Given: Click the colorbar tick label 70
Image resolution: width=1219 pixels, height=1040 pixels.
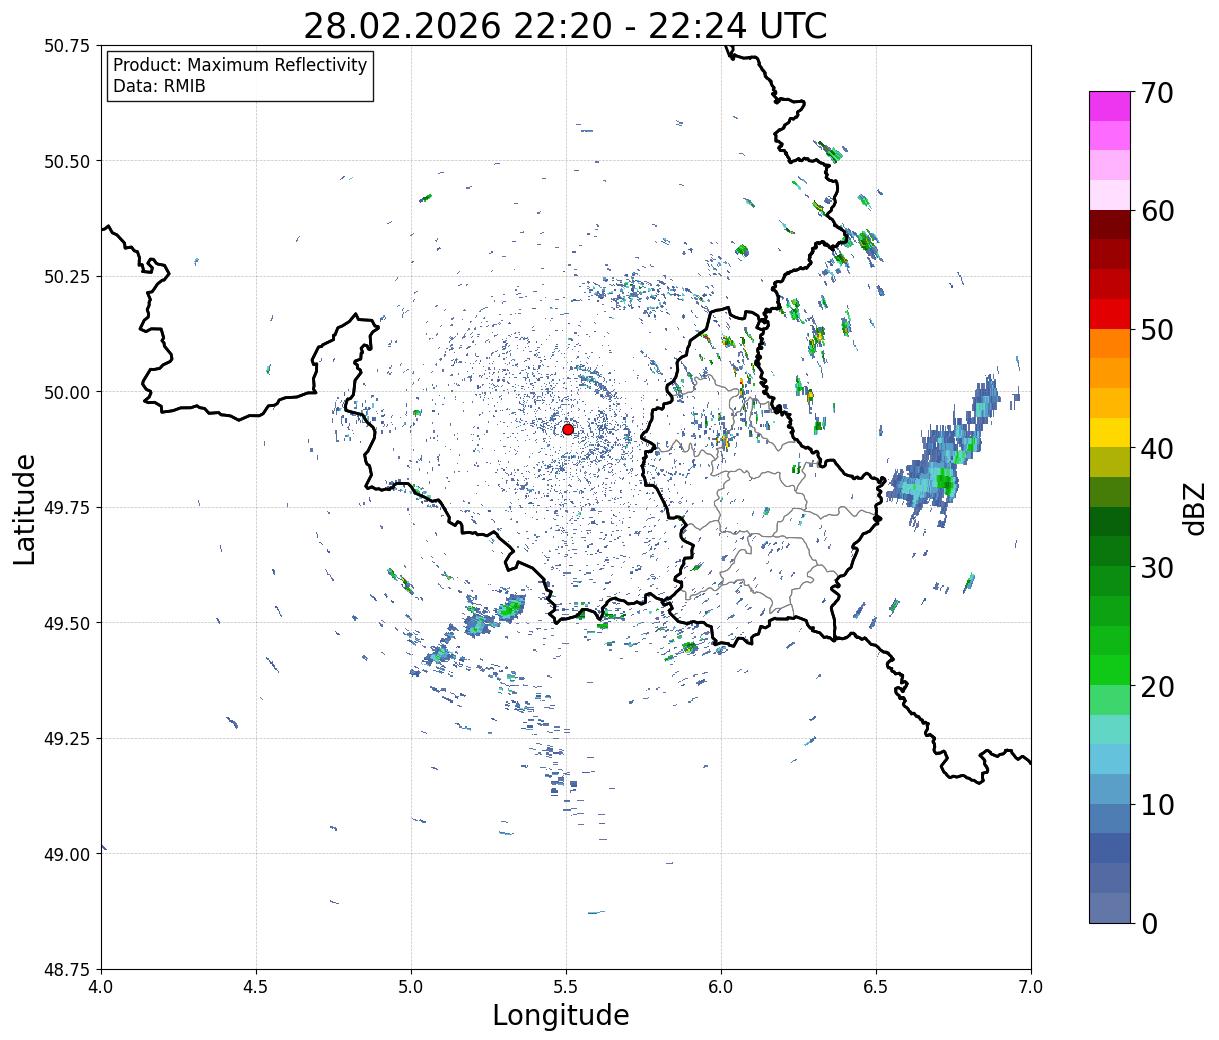Looking at the screenshot, I should tap(1157, 93).
